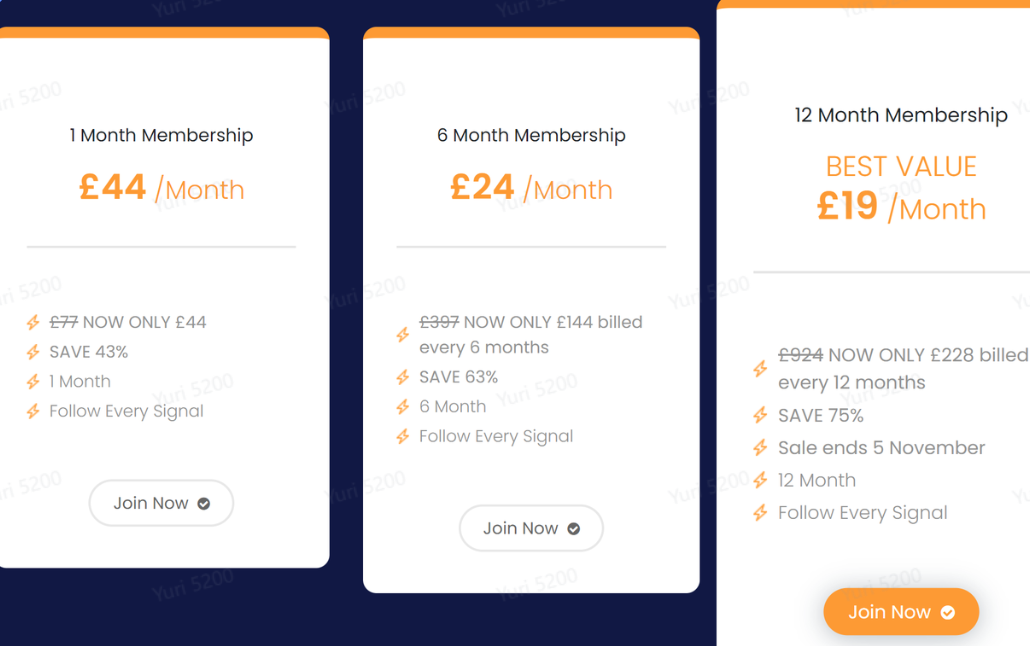Click lightning icon beside 12 Month feature
This screenshot has height=646, width=1030.
tap(760, 480)
